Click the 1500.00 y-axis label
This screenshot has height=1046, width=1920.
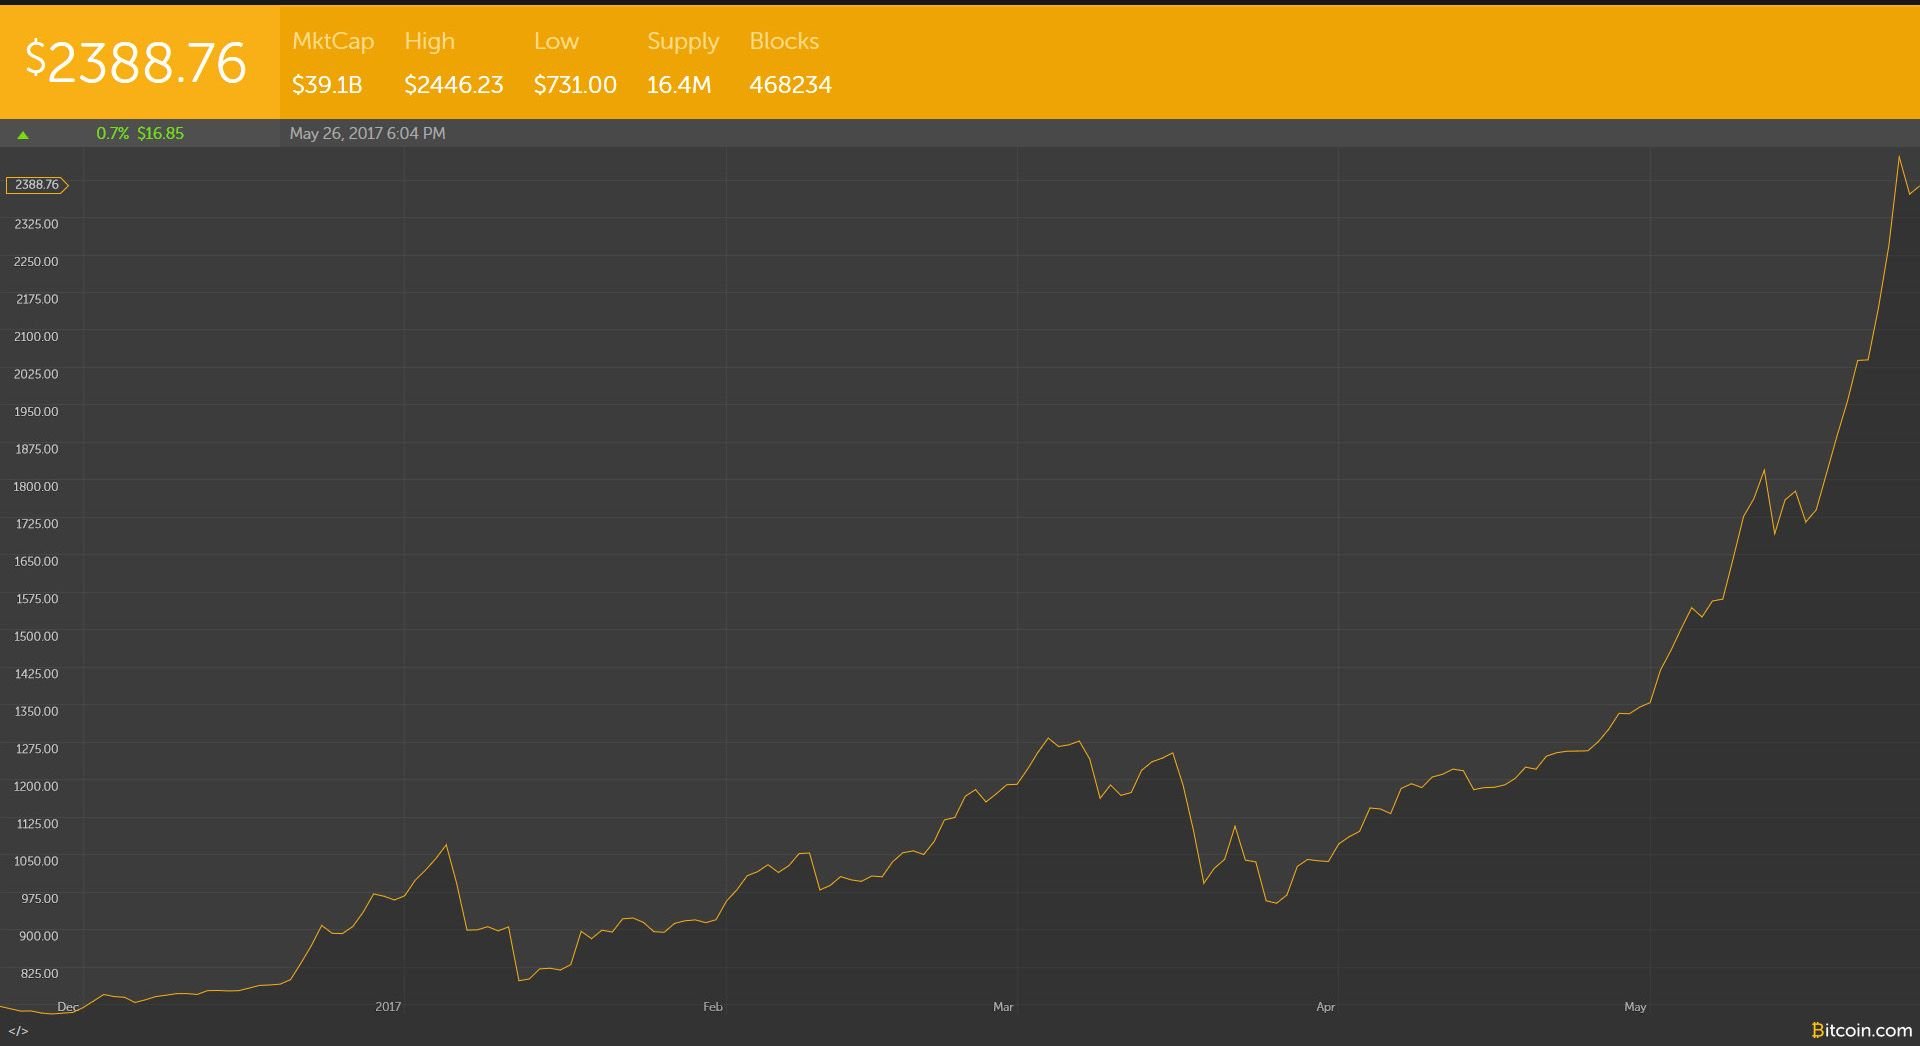pos(36,636)
